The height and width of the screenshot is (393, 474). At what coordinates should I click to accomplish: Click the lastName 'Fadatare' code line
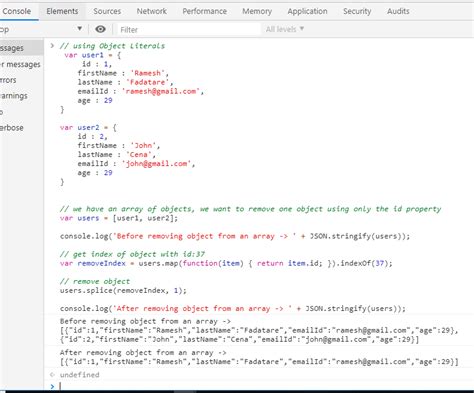click(x=125, y=82)
